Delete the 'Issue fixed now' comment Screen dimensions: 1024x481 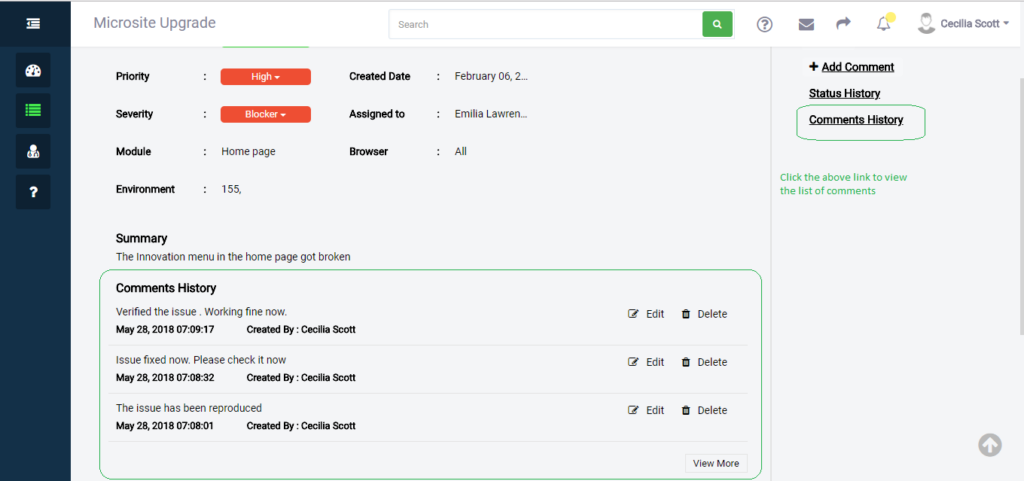[x=704, y=362]
